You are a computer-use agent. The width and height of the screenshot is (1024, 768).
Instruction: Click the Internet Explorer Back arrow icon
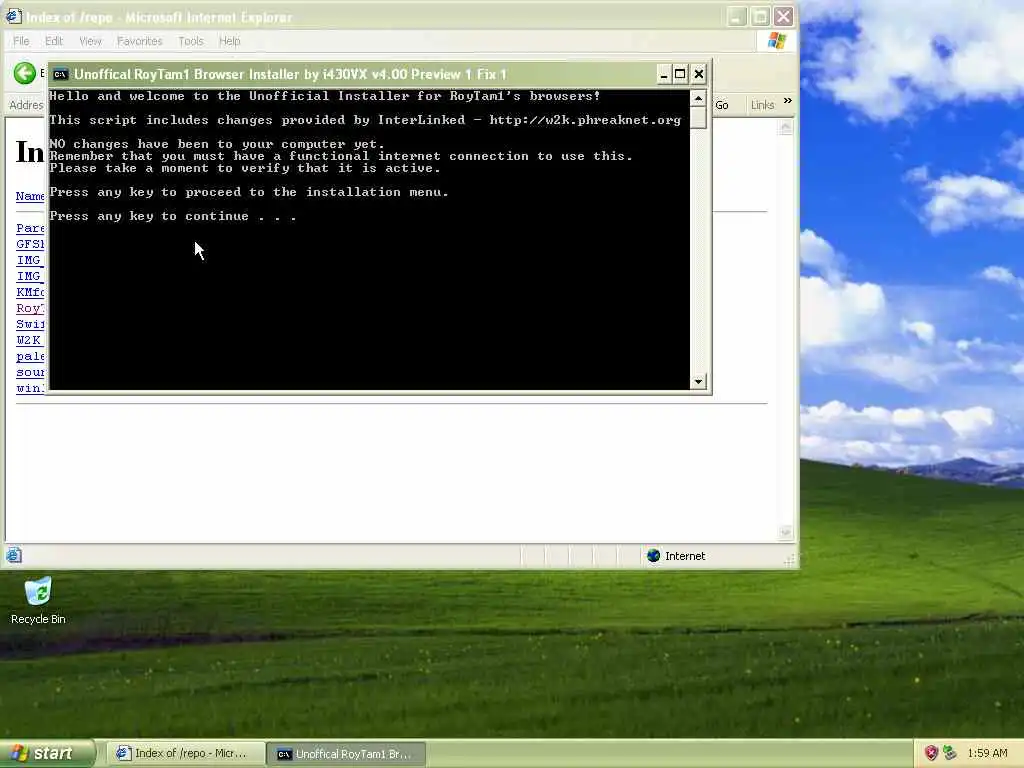coord(25,73)
